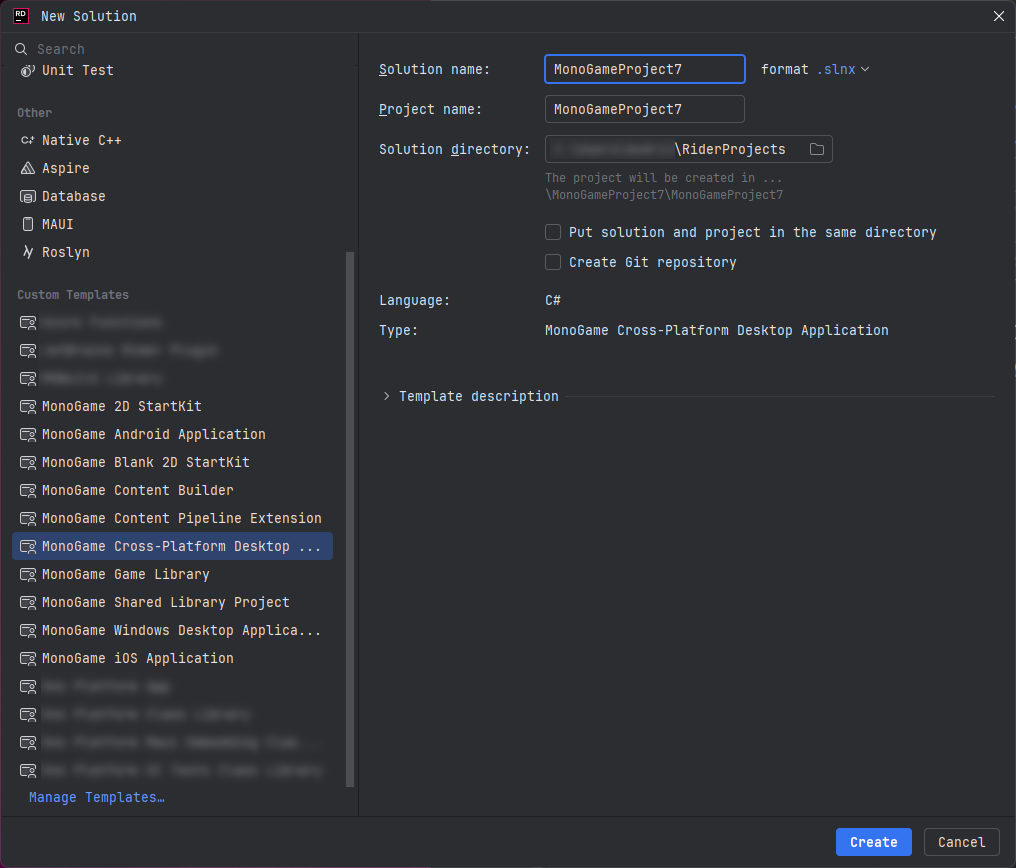The image size is (1016, 868).
Task: Enable putting solution and project in same directory
Action: point(553,232)
